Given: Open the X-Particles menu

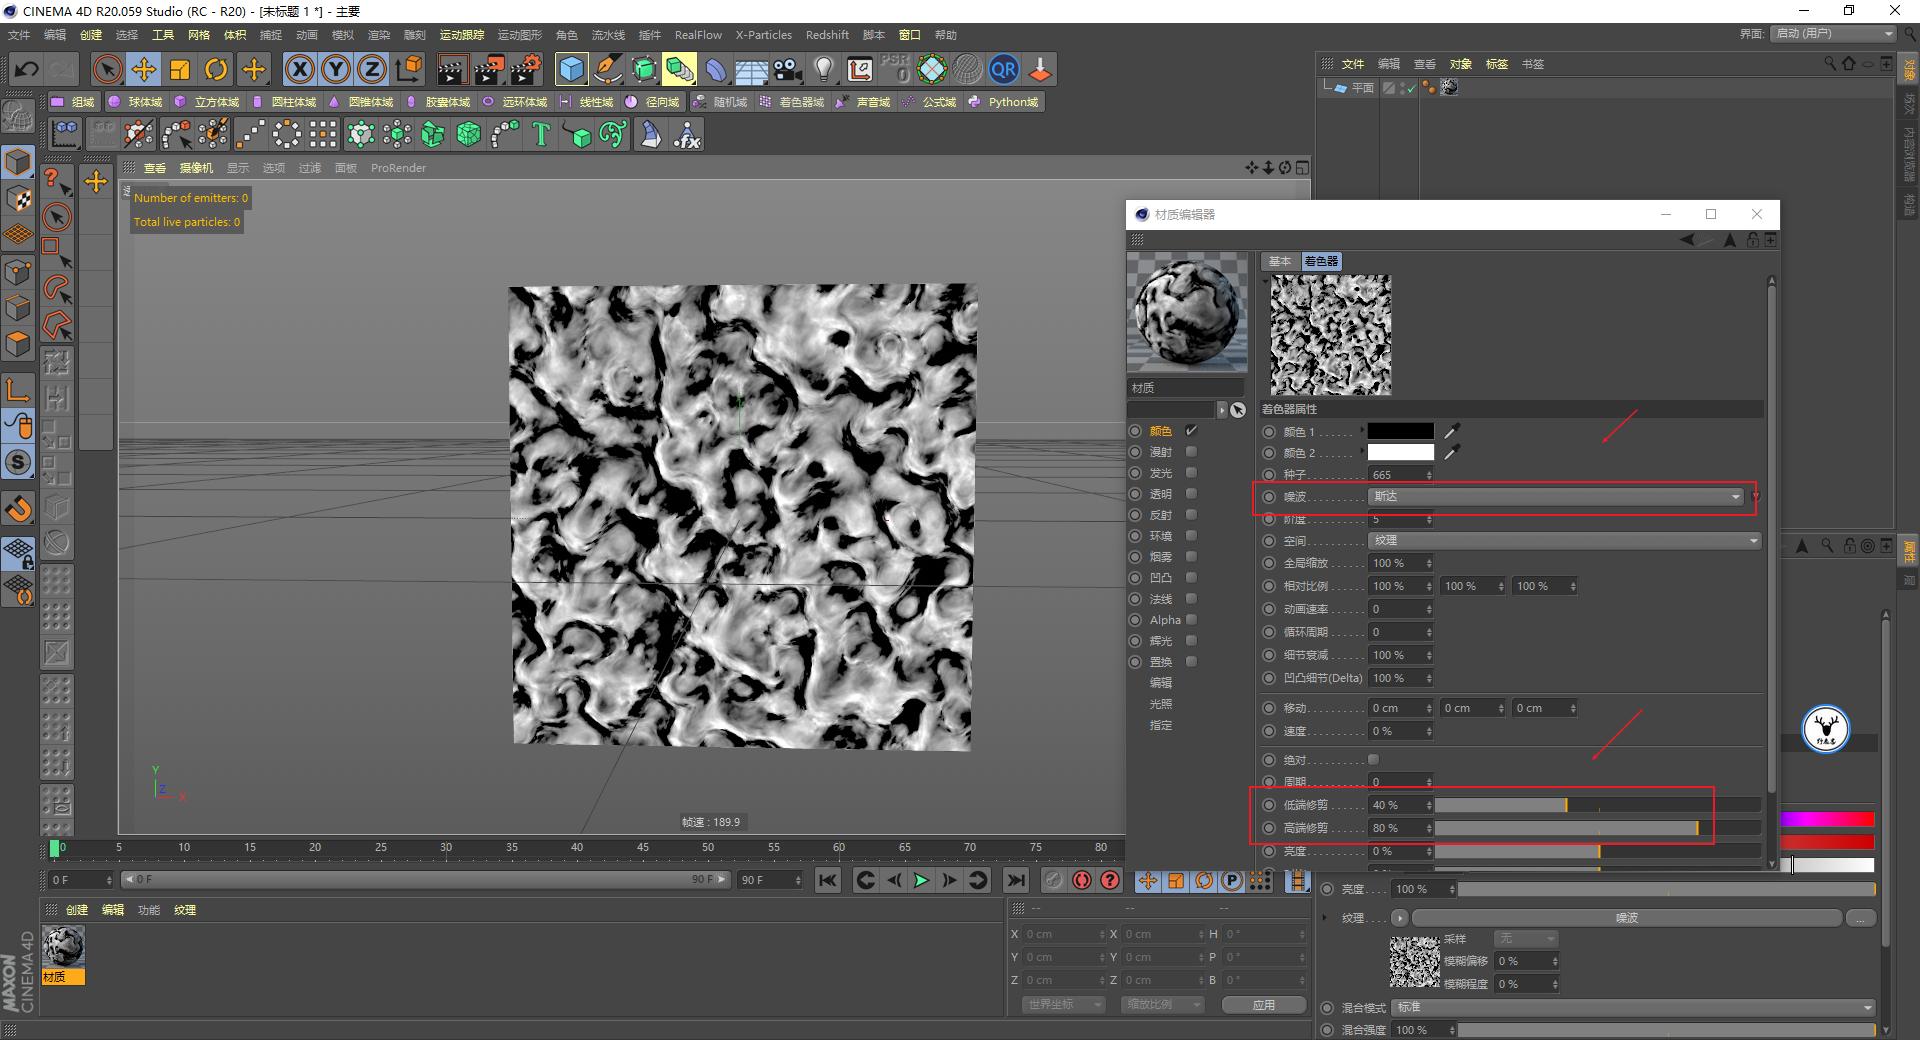Looking at the screenshot, I should (x=763, y=34).
